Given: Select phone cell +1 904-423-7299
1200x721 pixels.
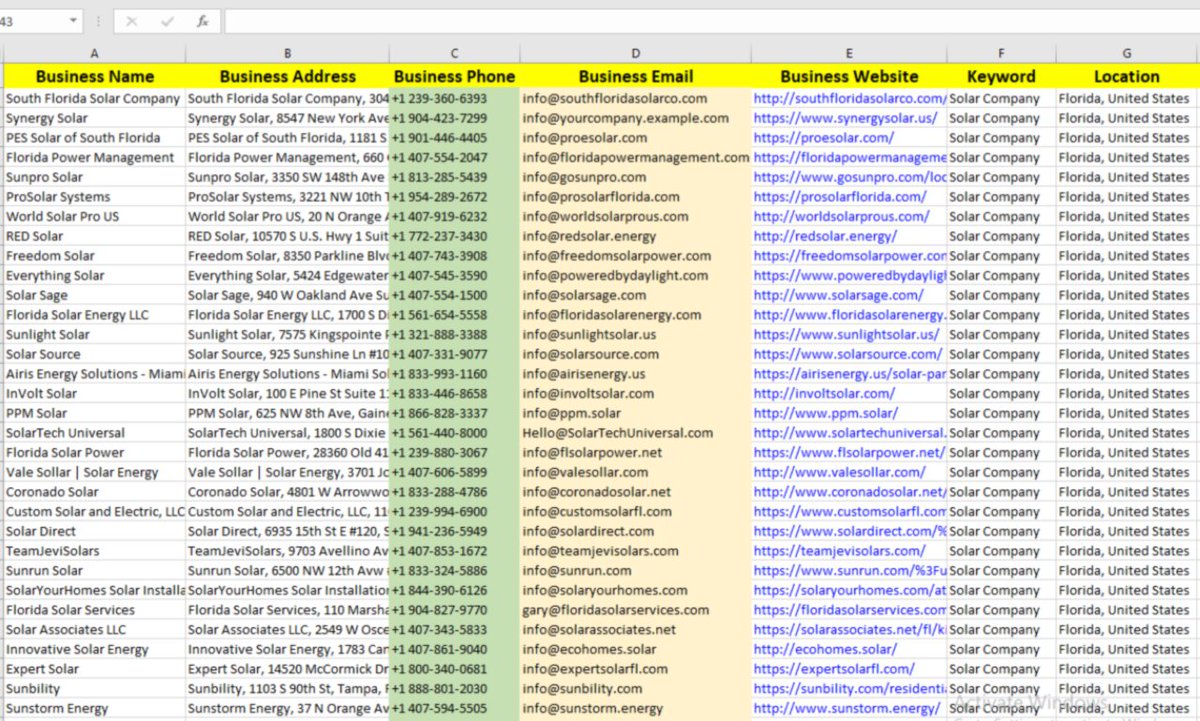Looking at the screenshot, I should click(x=454, y=118).
